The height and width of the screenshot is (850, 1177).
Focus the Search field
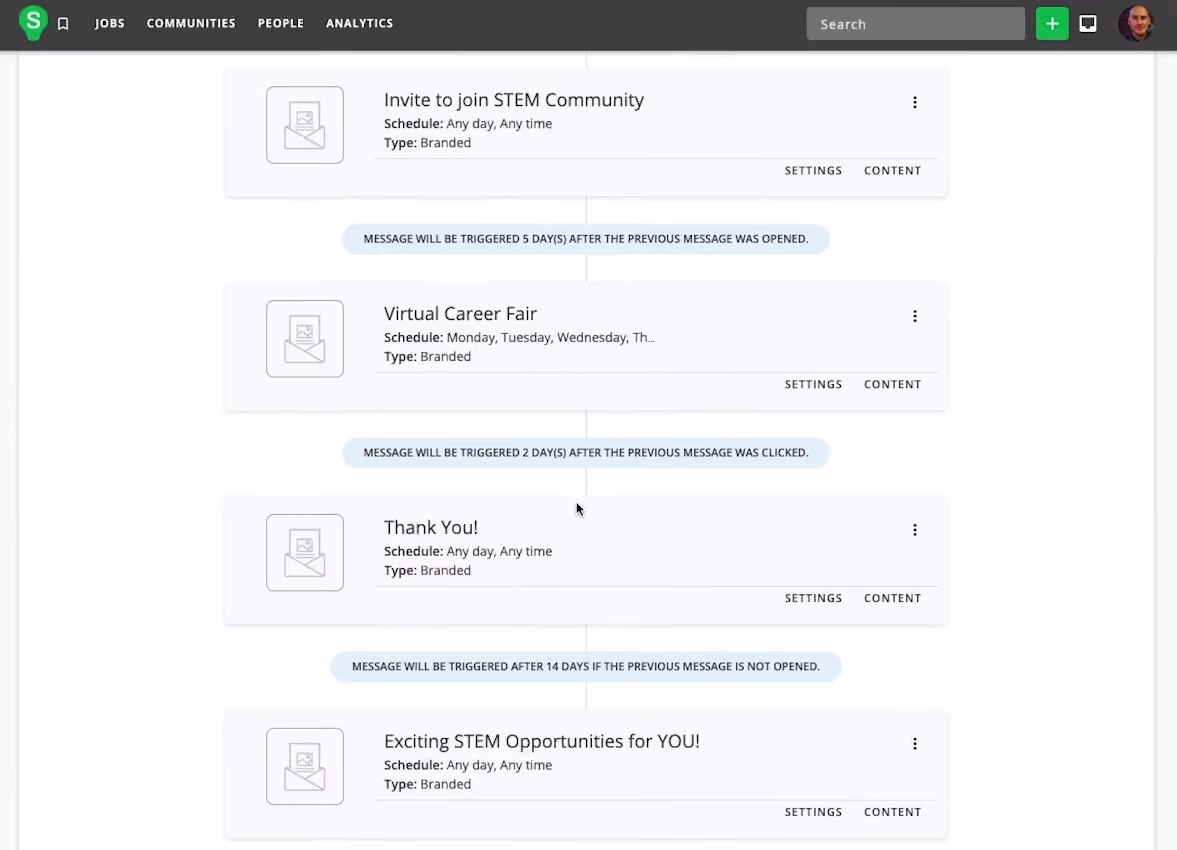tap(915, 24)
